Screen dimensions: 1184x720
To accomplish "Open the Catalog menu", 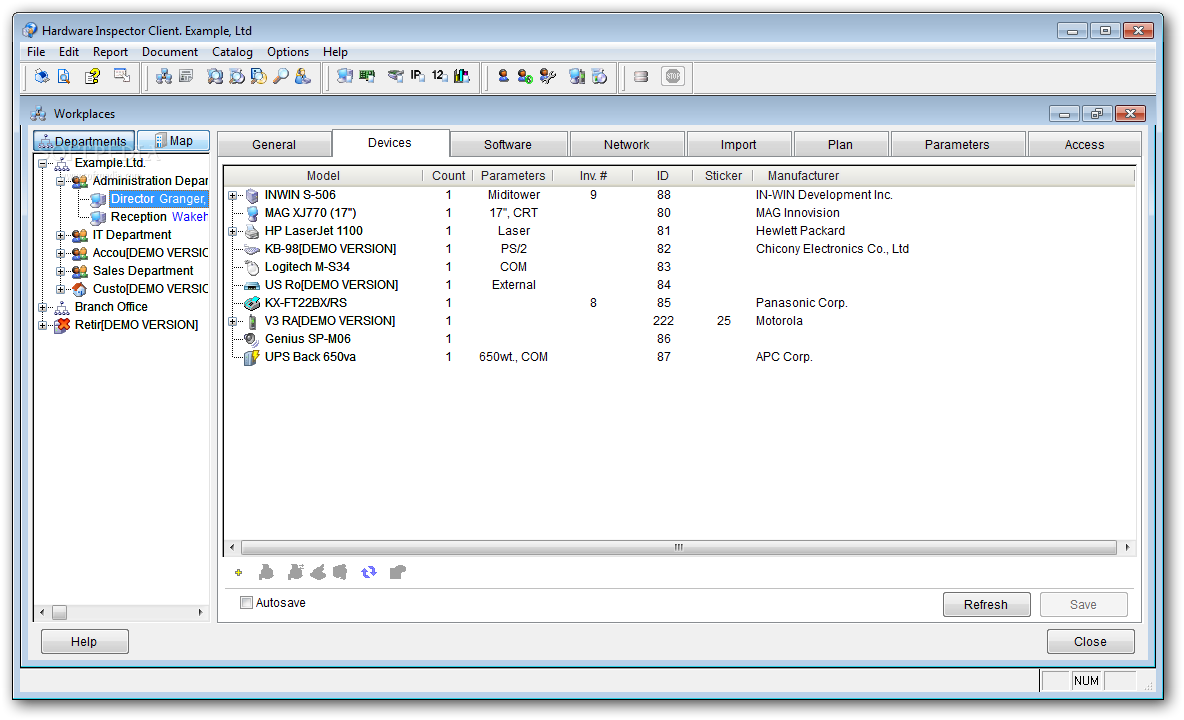I will coord(232,52).
